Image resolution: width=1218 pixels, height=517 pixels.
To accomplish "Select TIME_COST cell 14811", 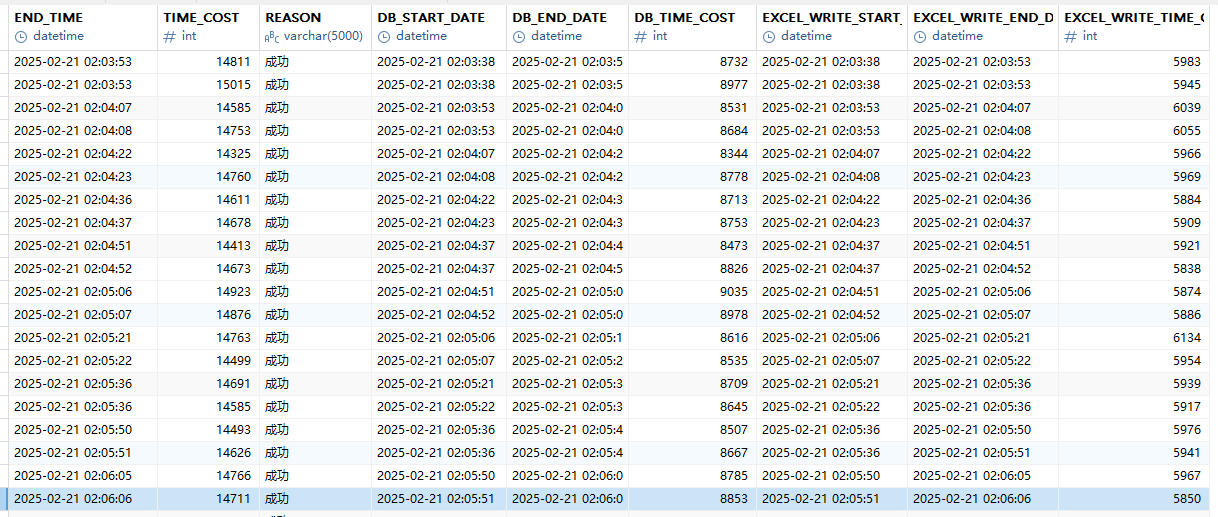I will [209, 62].
